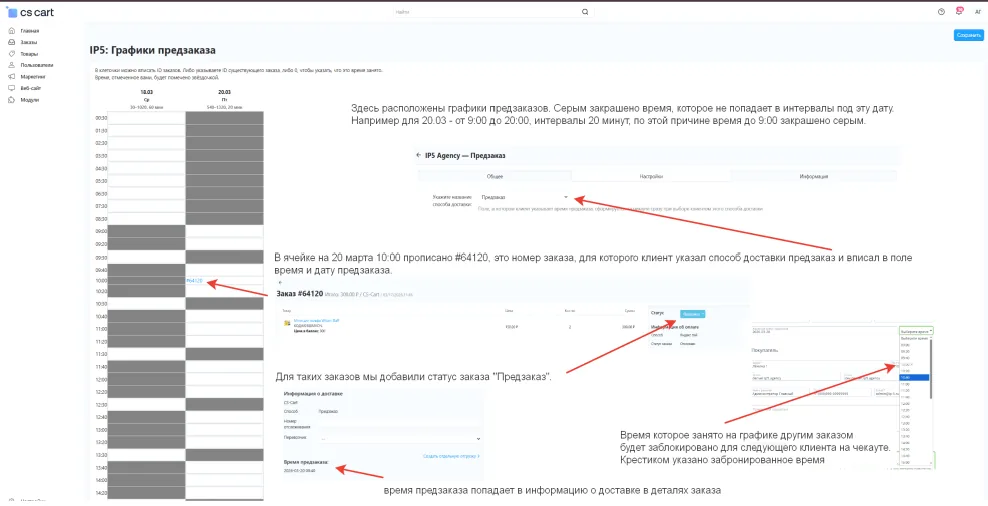Click 18.03 column cell for 11:30
The height and width of the screenshot is (506, 988).
click(146, 354)
